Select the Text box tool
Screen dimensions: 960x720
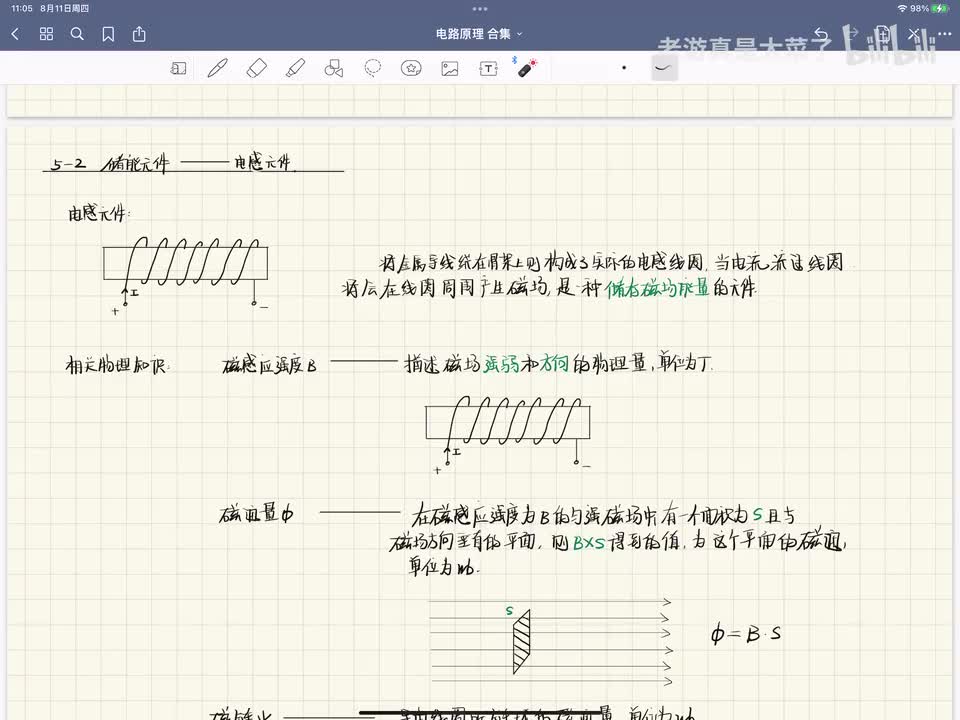tap(489, 68)
